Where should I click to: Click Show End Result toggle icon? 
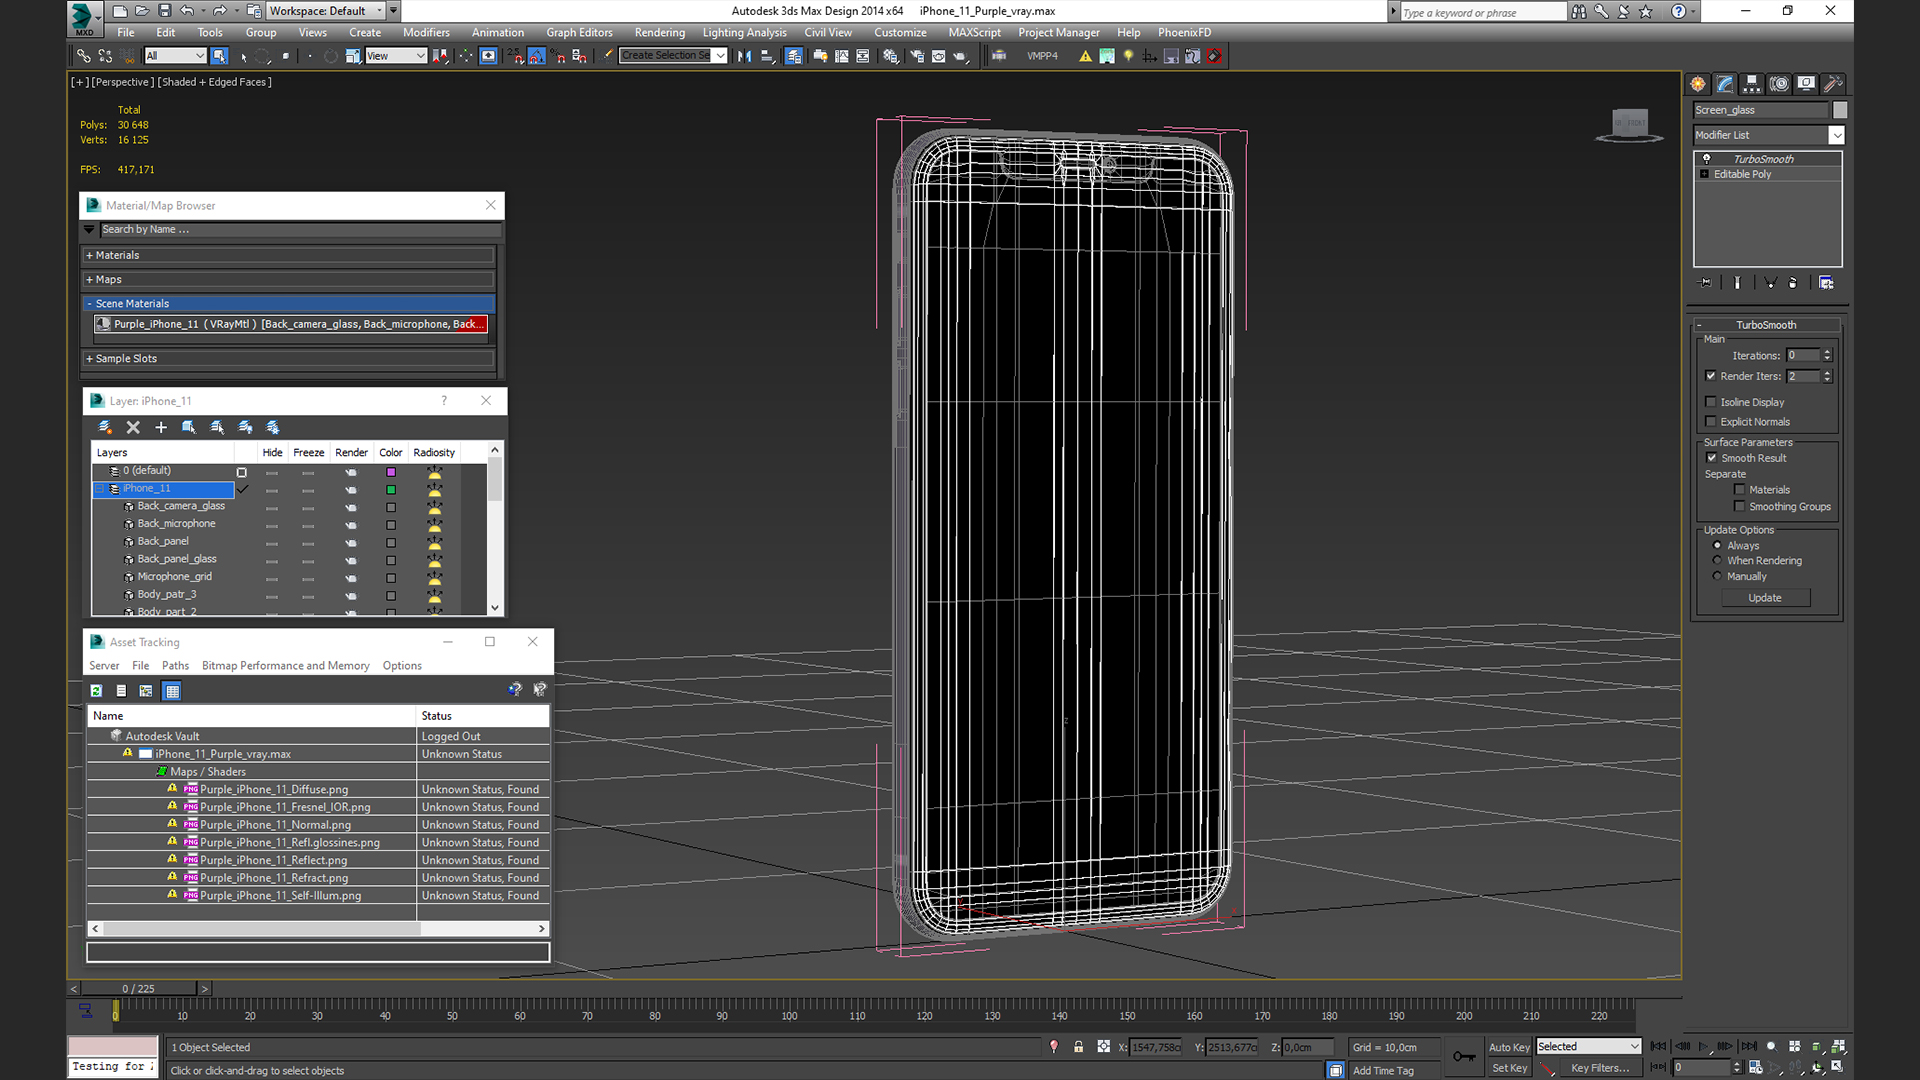pyautogui.click(x=1737, y=283)
